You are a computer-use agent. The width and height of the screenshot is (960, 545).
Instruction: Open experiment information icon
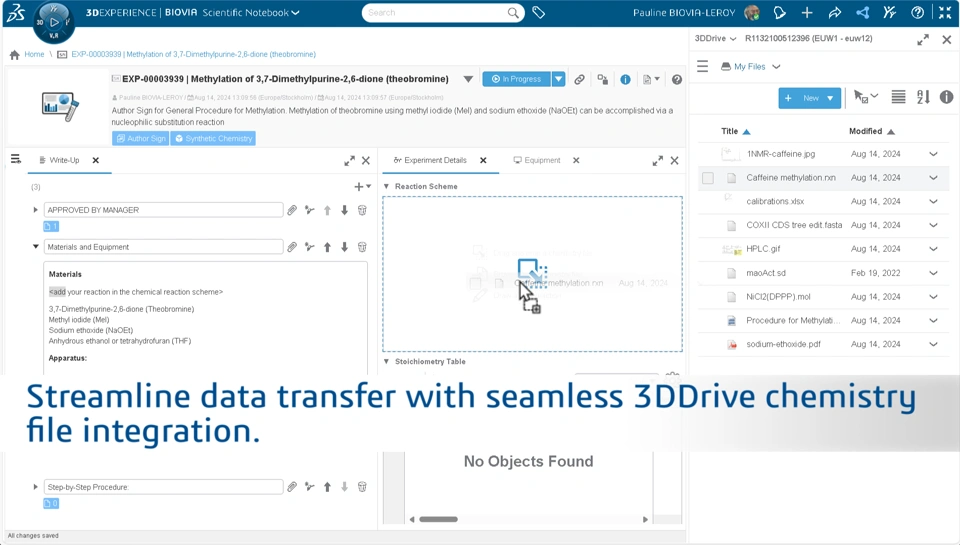point(625,79)
